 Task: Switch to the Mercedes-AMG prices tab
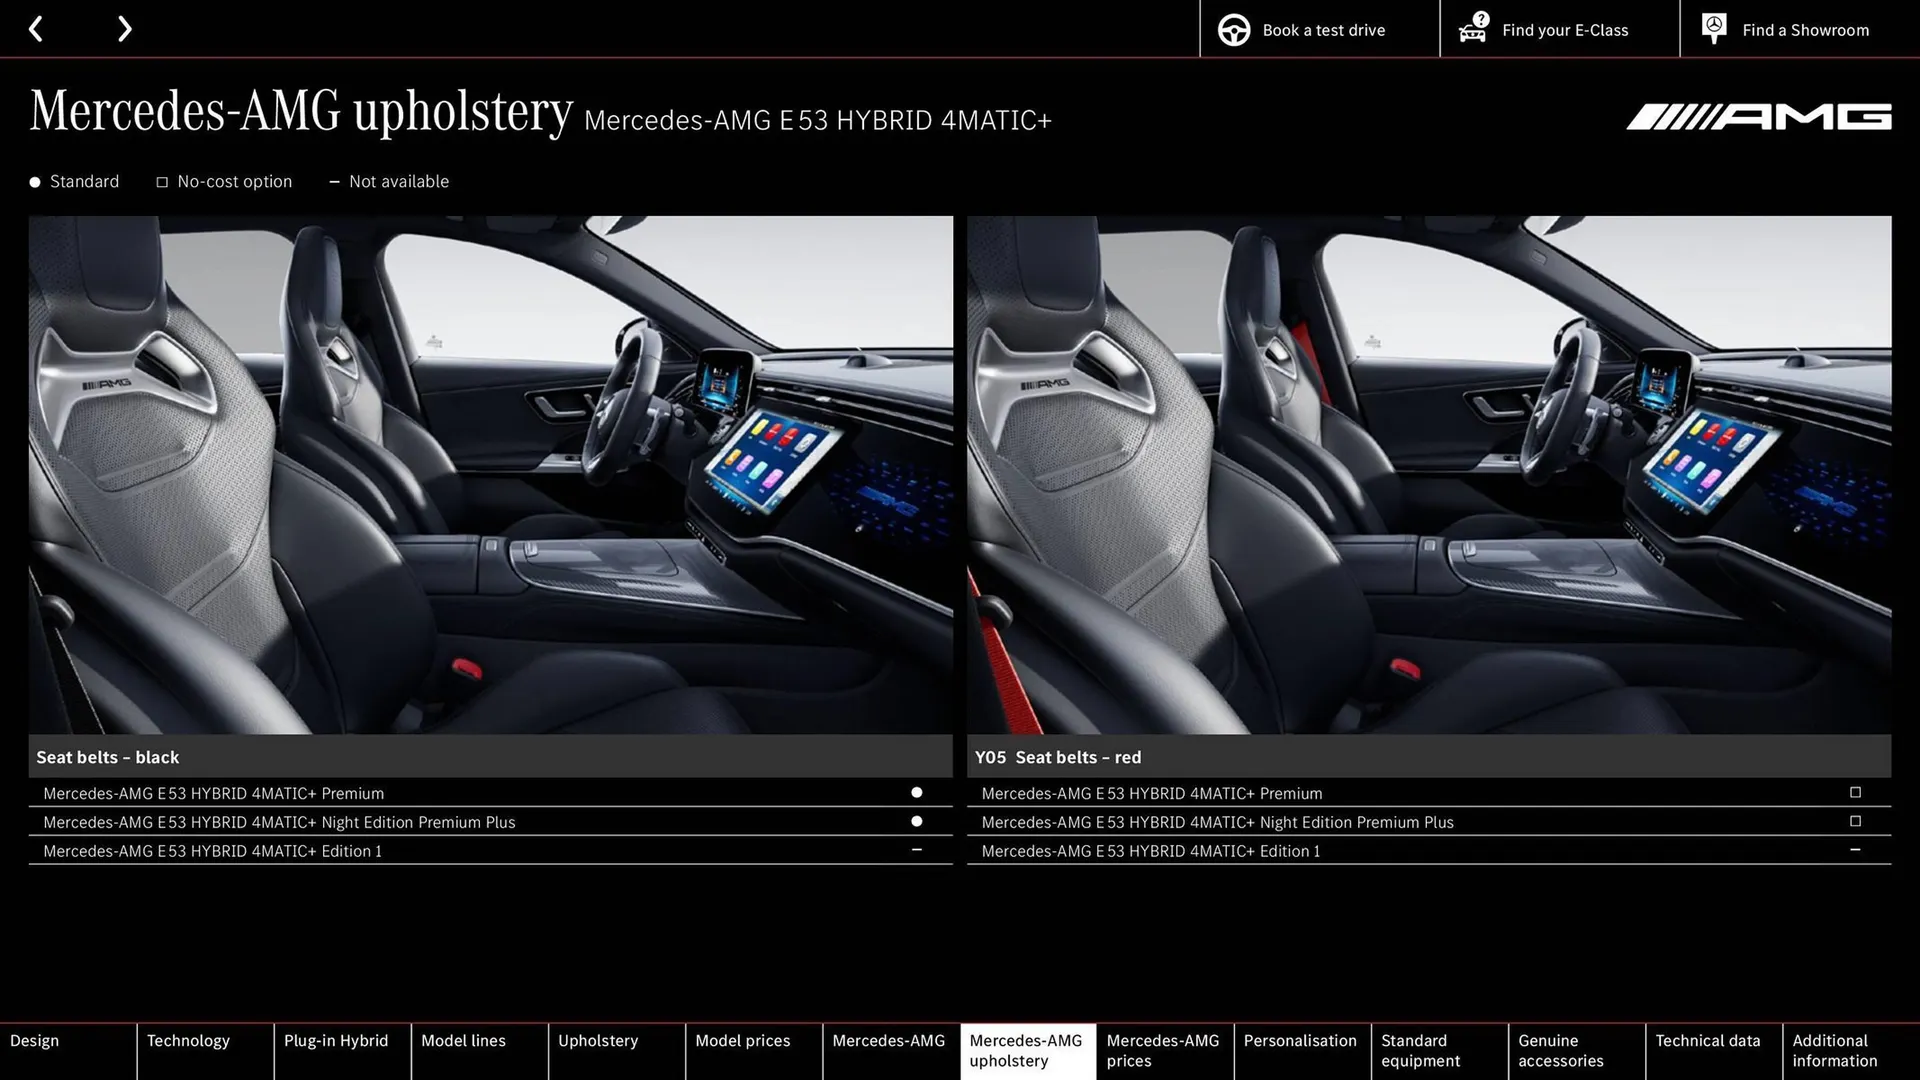tap(1163, 1050)
